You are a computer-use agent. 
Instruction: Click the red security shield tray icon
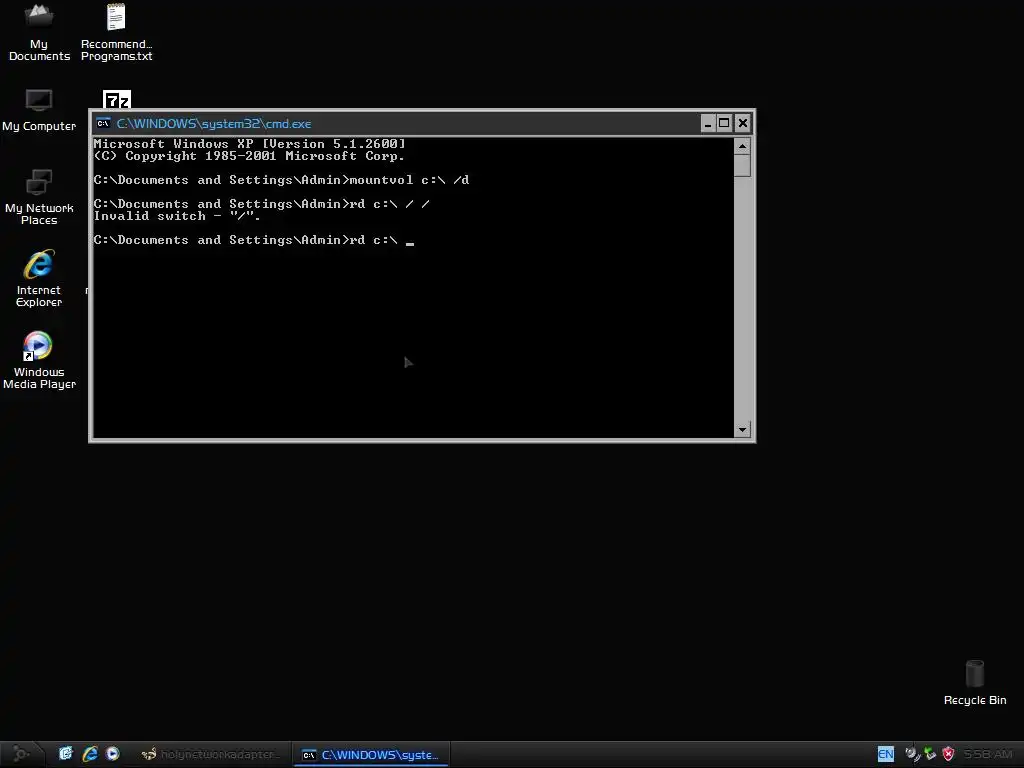coord(948,754)
